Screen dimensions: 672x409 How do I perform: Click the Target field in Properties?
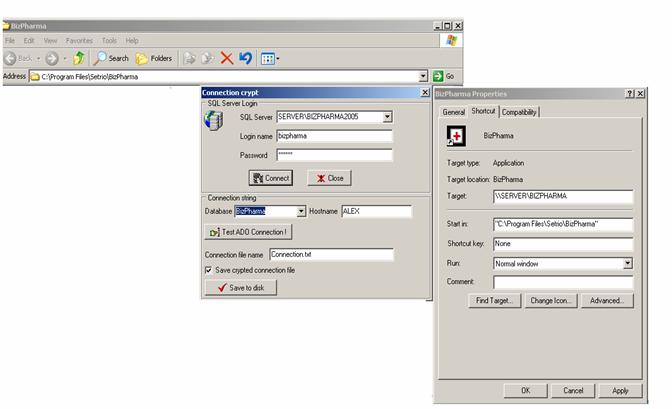click(563, 196)
